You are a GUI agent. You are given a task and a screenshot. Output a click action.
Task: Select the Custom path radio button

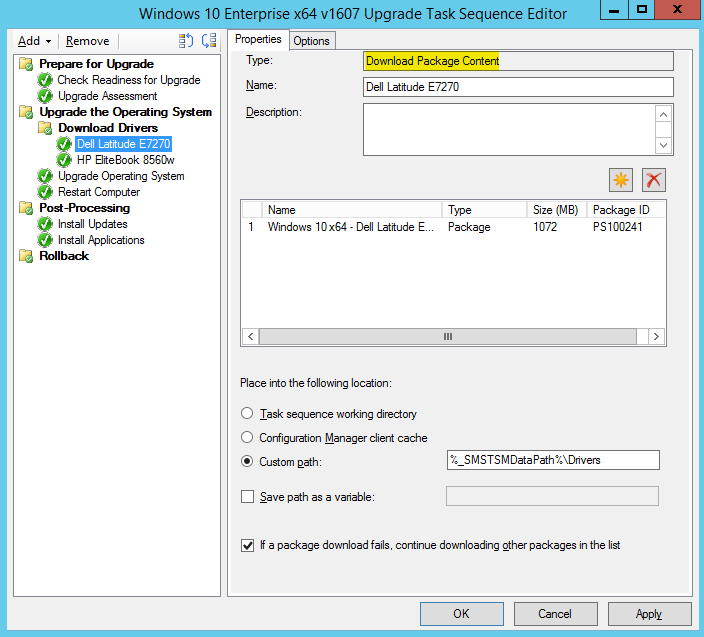pyautogui.click(x=247, y=461)
